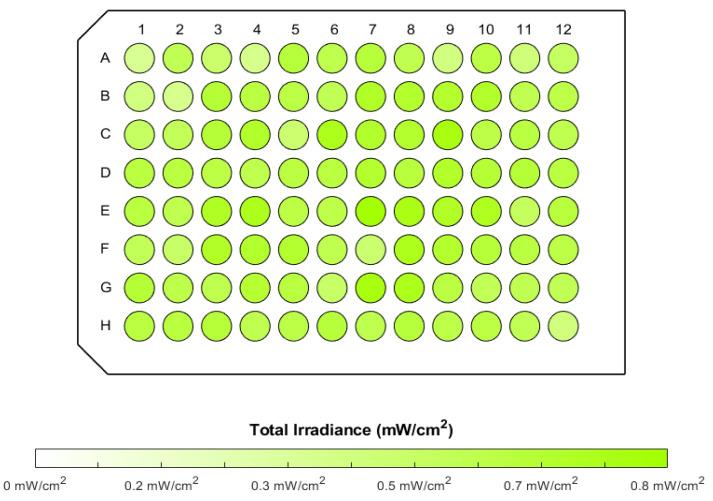Click well A1 on the plate
Image resolution: width=713 pixels, height=501 pixels.
pyautogui.click(x=141, y=58)
